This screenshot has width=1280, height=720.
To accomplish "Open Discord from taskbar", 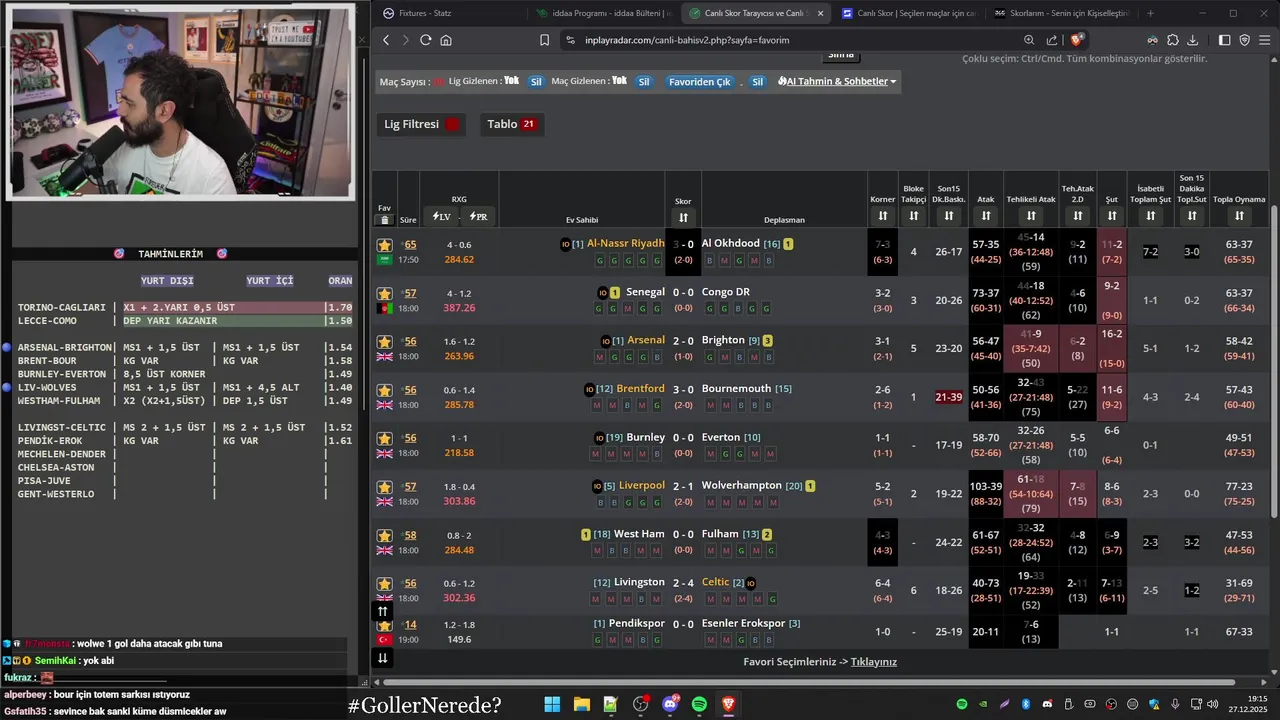I will [670, 705].
